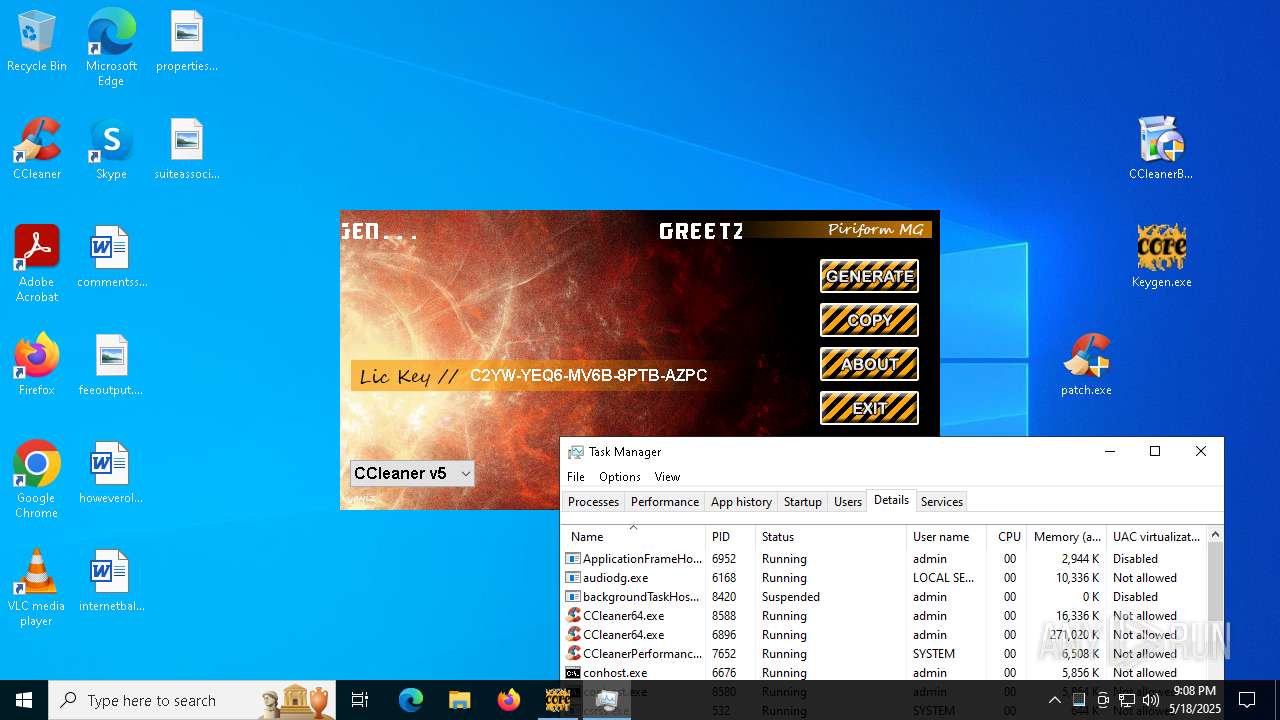
Task: Switch to the Services tab
Action: [942, 502]
